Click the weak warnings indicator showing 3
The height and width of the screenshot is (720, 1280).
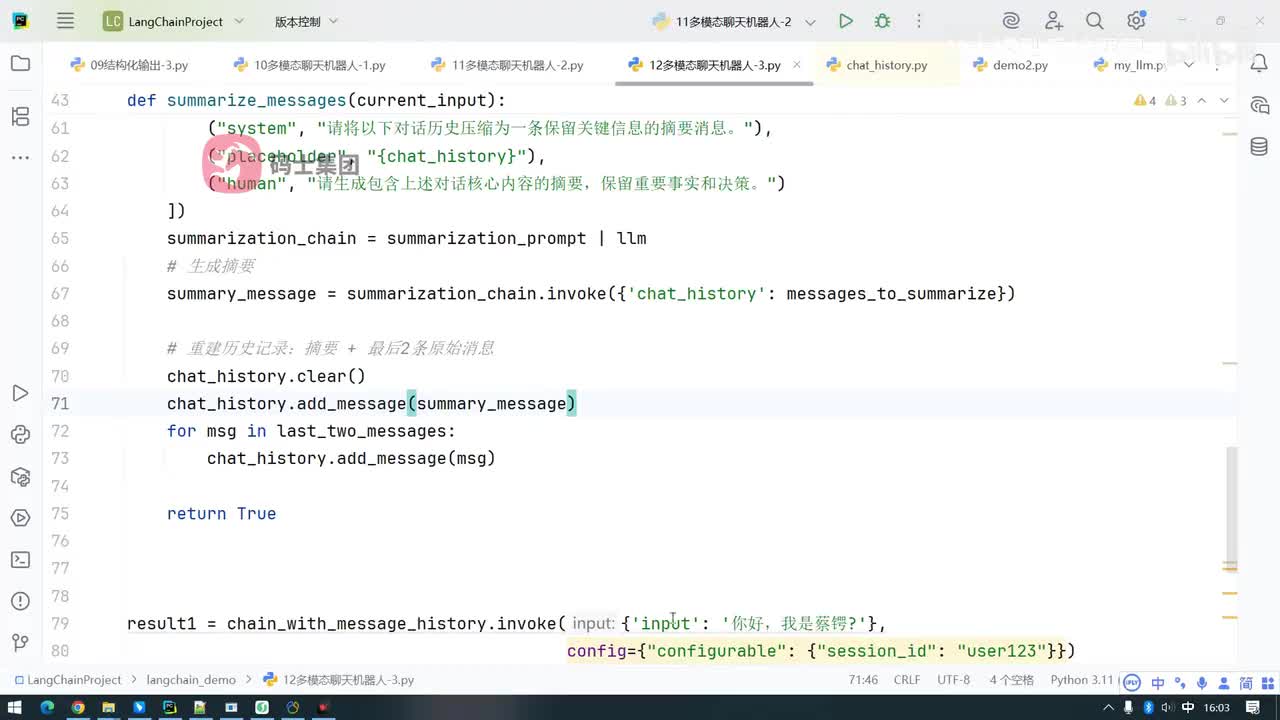pos(1175,100)
